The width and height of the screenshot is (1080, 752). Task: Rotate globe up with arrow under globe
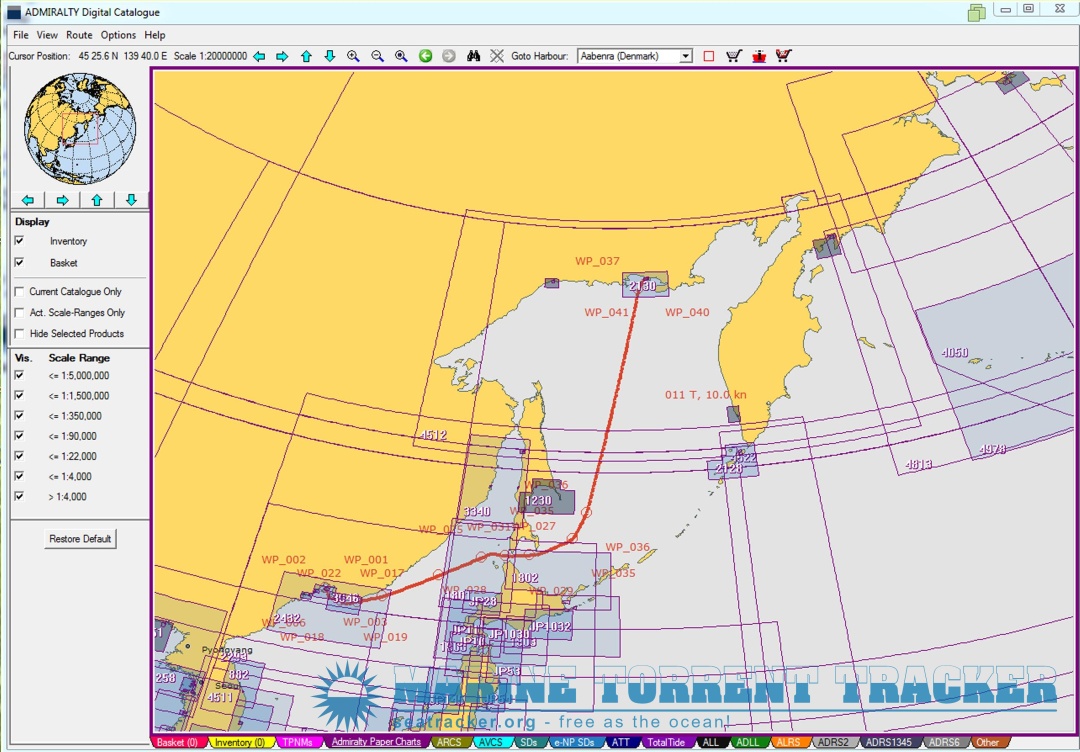pos(97,200)
